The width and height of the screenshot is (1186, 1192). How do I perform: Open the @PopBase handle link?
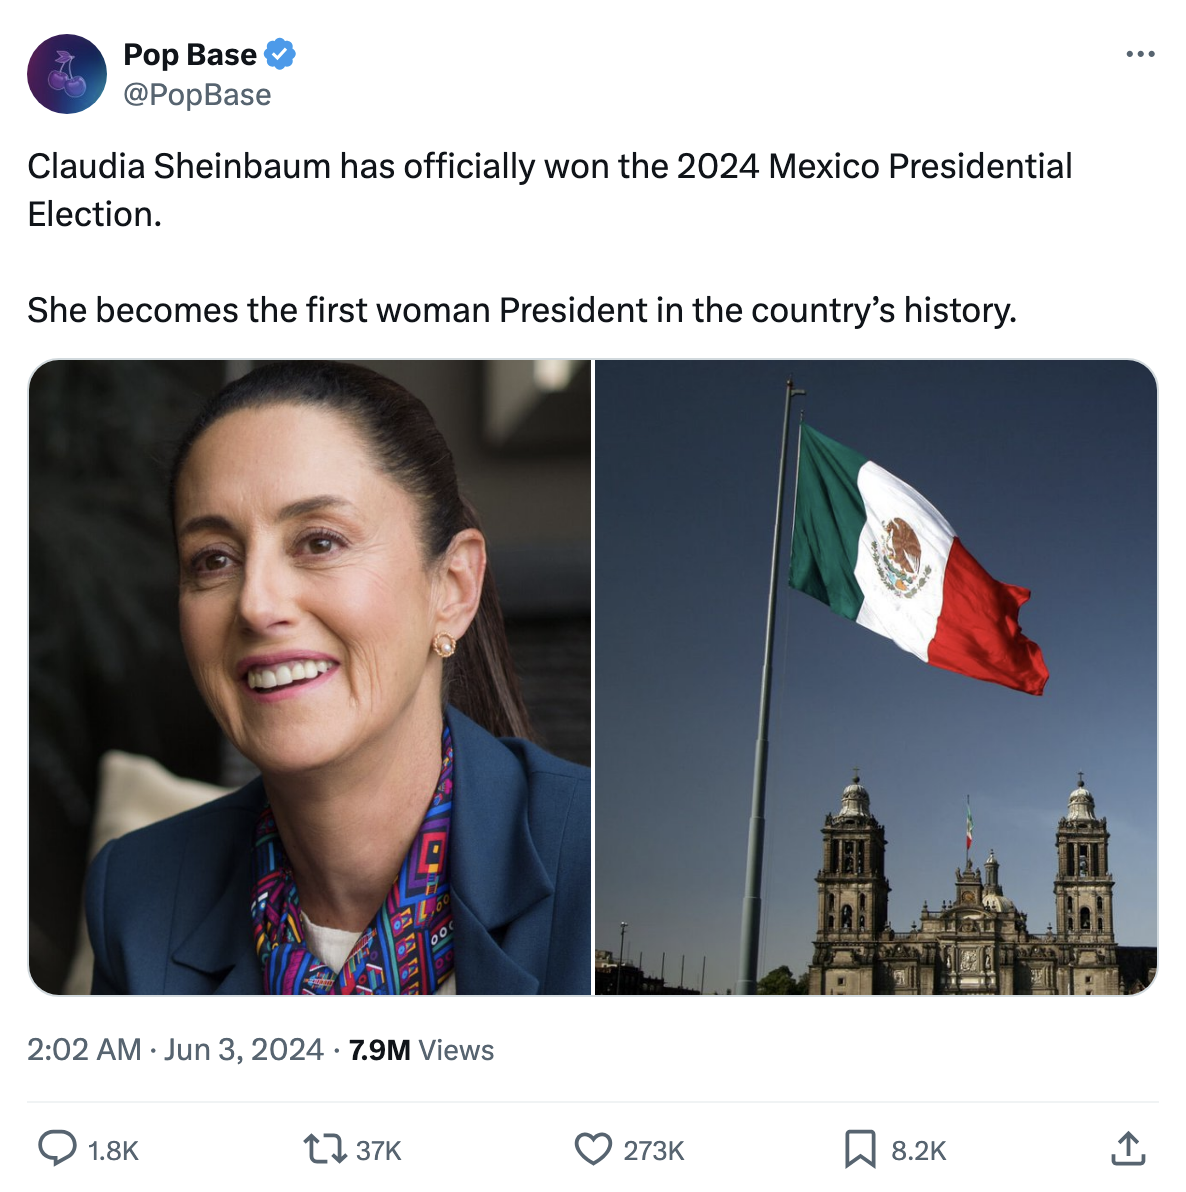[x=197, y=95]
